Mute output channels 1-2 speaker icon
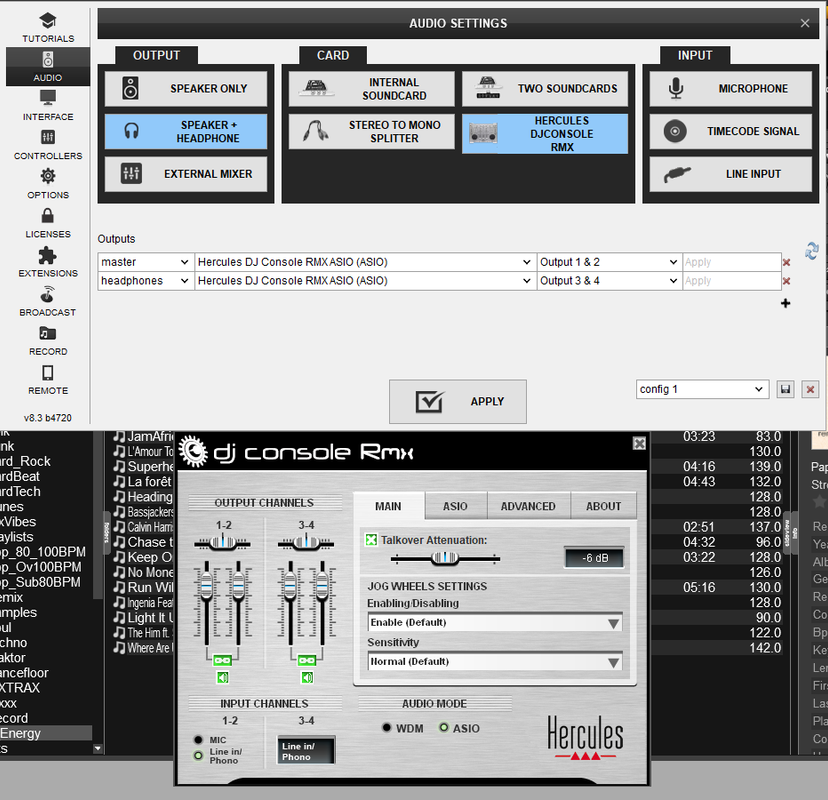Image resolution: width=828 pixels, height=800 pixels. pos(222,677)
